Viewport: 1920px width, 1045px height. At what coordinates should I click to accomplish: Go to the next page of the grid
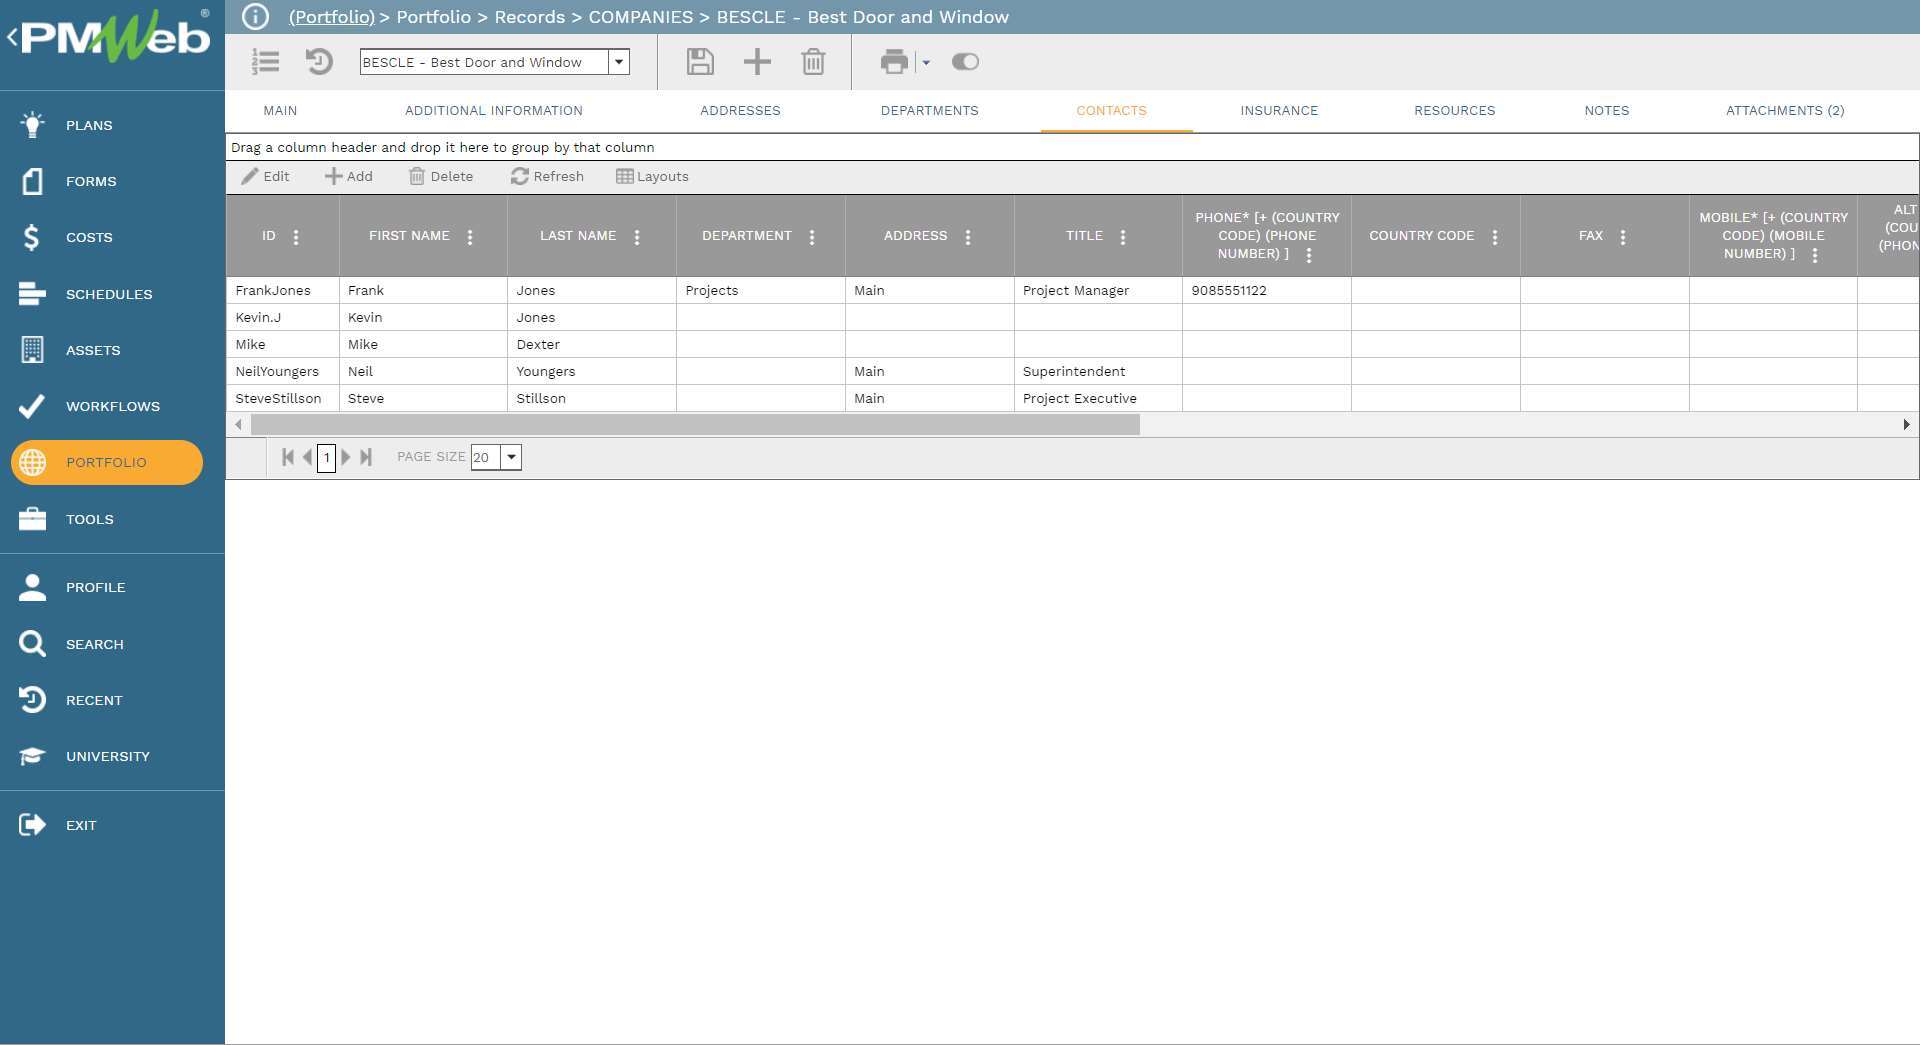click(346, 457)
